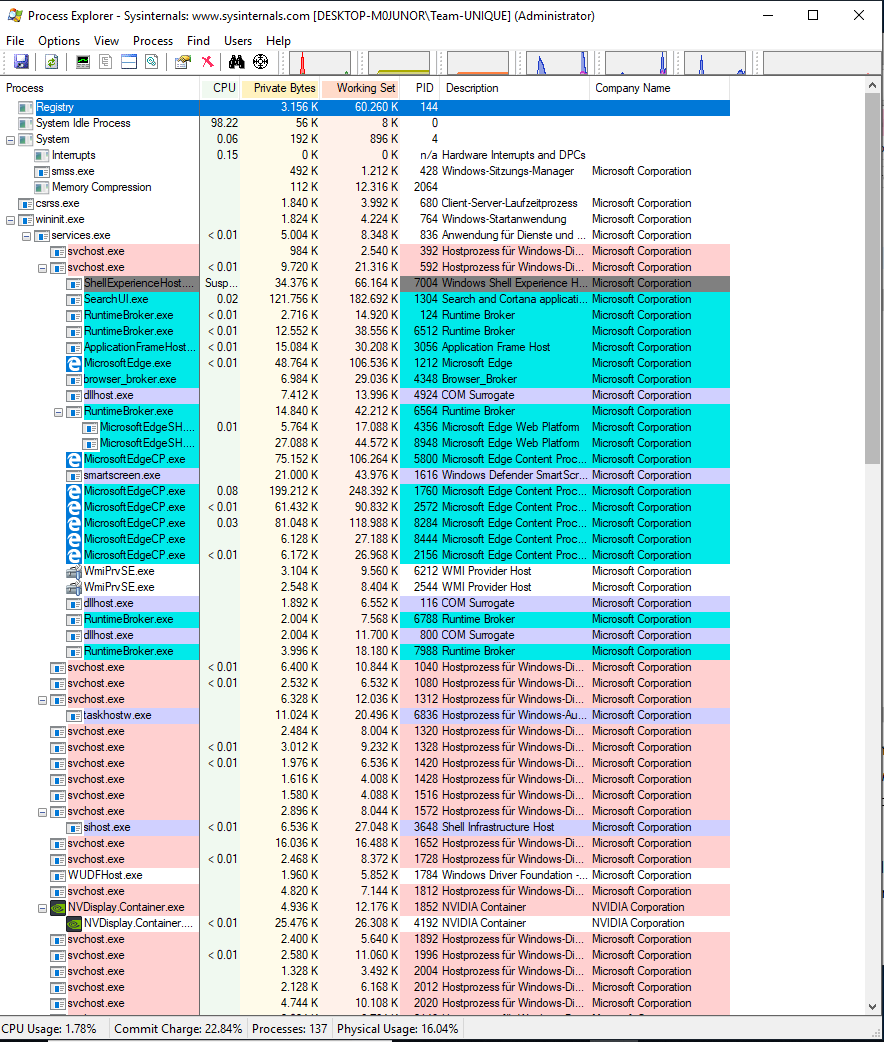Select the Registry process row
Viewport: 884px width, 1042px height.
coord(365,108)
